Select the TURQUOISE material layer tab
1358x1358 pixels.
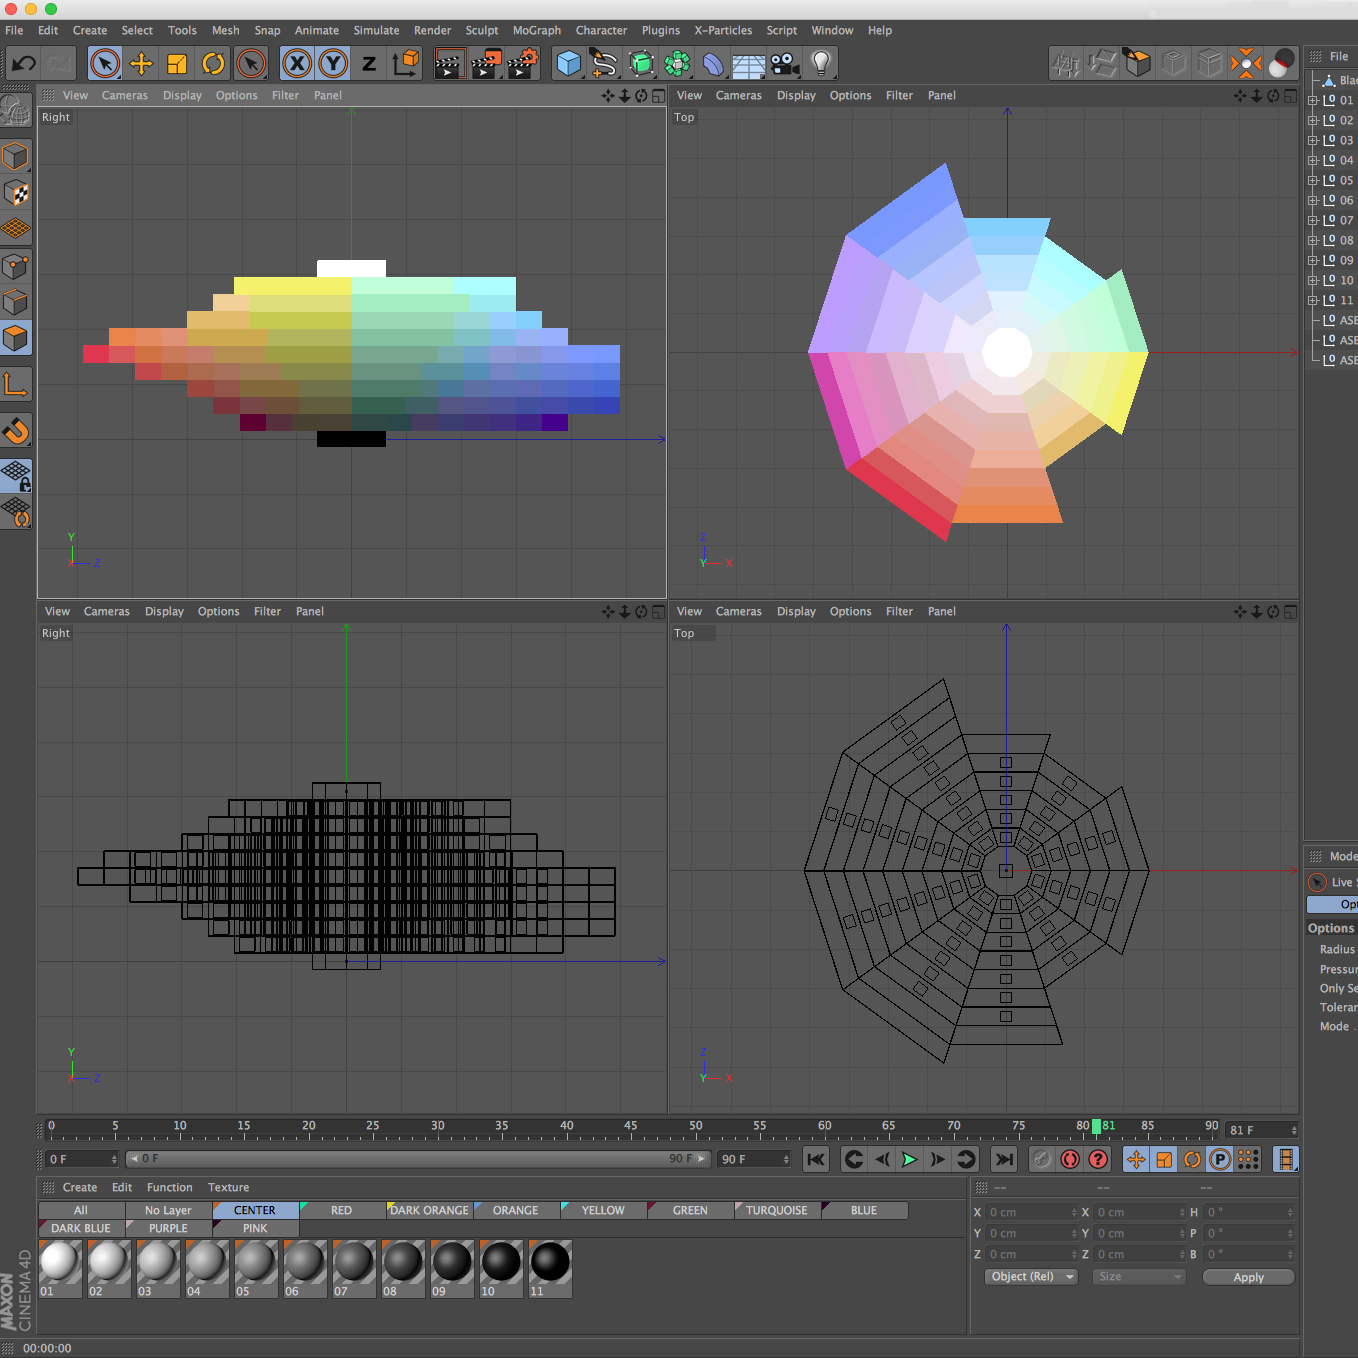[776, 1210]
